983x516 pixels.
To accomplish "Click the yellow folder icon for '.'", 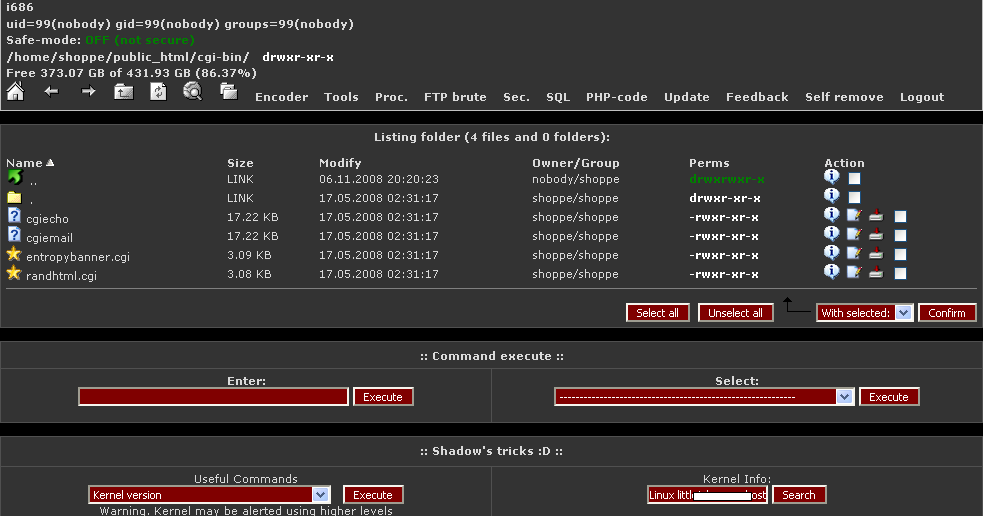I will click(x=14, y=197).
